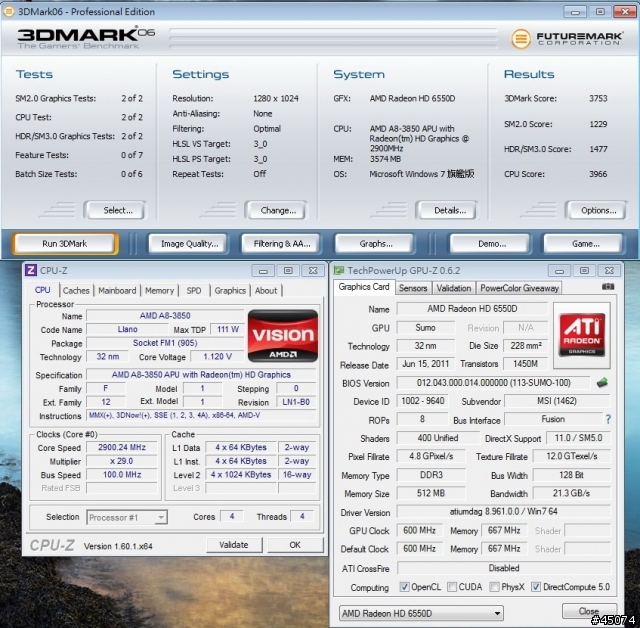The width and height of the screenshot is (640, 628).
Task: Open the Validation tab in GPU-Z
Action: (x=453, y=288)
